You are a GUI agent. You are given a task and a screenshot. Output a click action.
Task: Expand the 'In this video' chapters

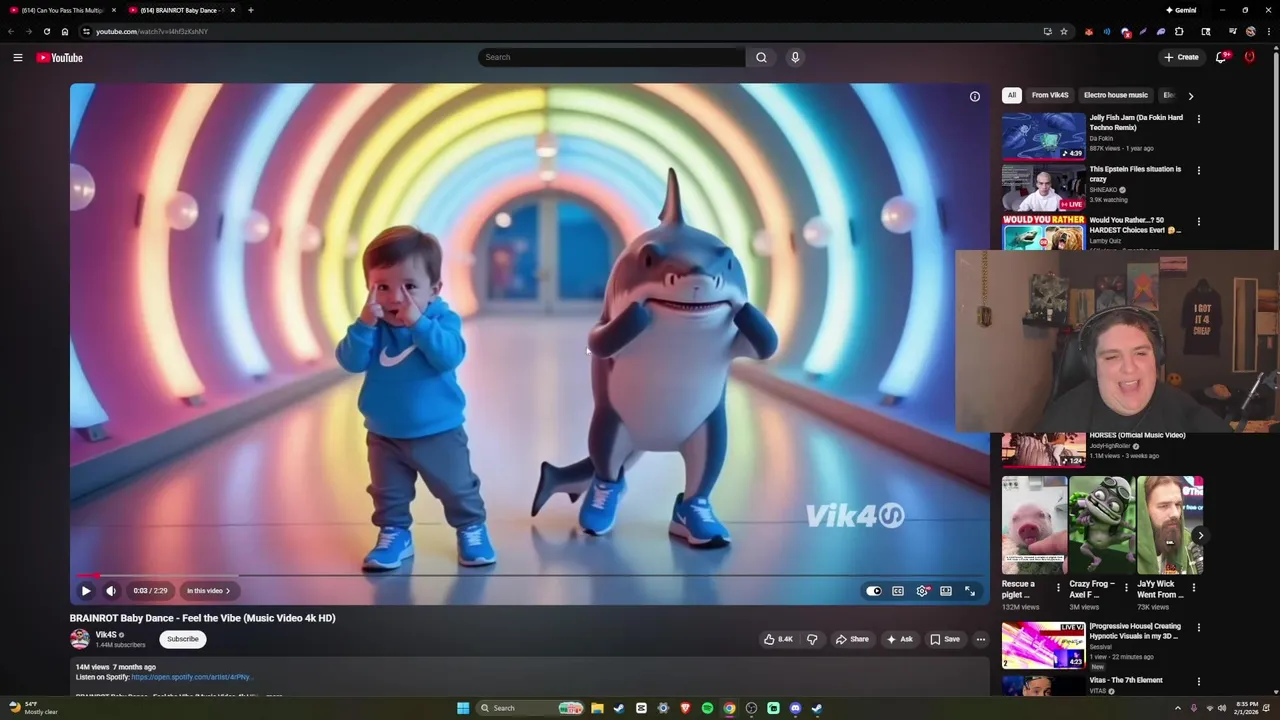[208, 591]
